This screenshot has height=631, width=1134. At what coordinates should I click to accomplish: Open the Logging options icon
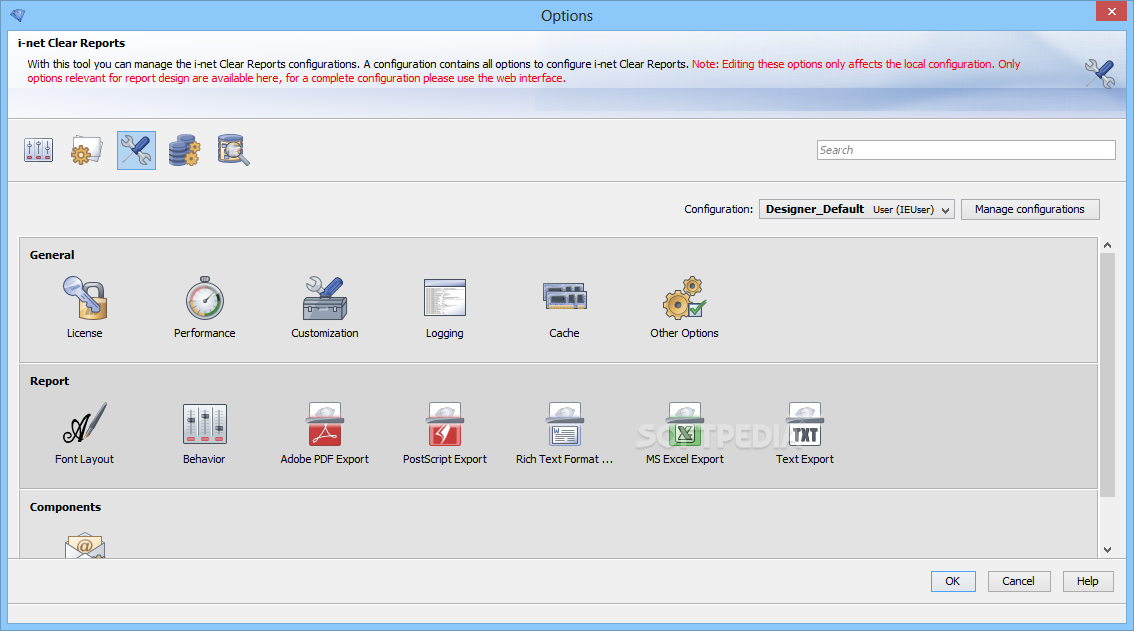[445, 298]
